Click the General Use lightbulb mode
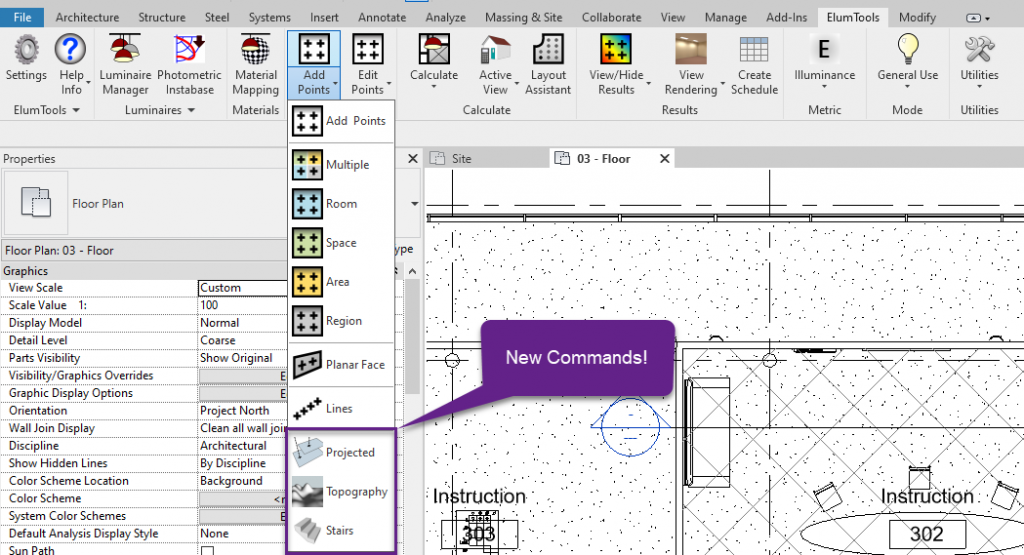Image resolution: width=1024 pixels, height=555 pixels. (908, 50)
